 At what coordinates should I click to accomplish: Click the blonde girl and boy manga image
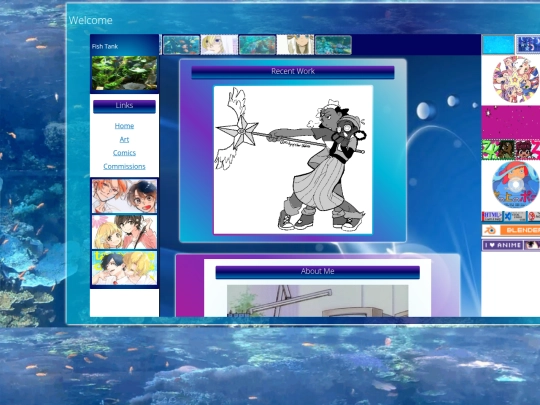(x=124, y=232)
